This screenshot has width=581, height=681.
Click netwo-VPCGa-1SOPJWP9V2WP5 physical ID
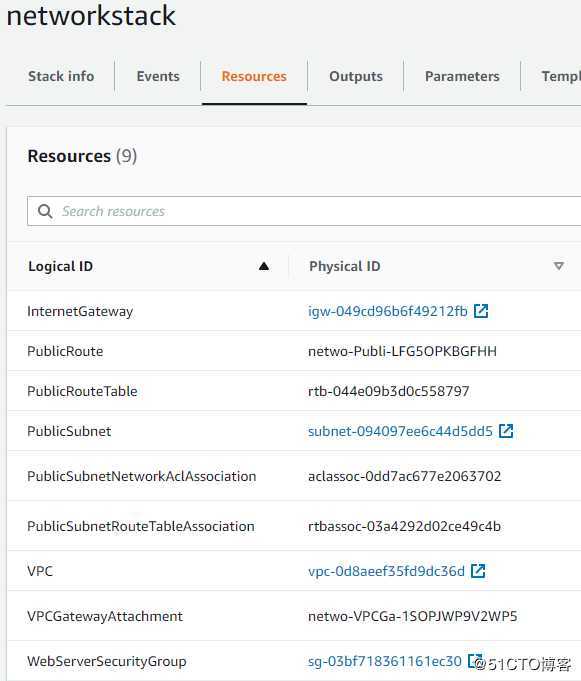413,616
